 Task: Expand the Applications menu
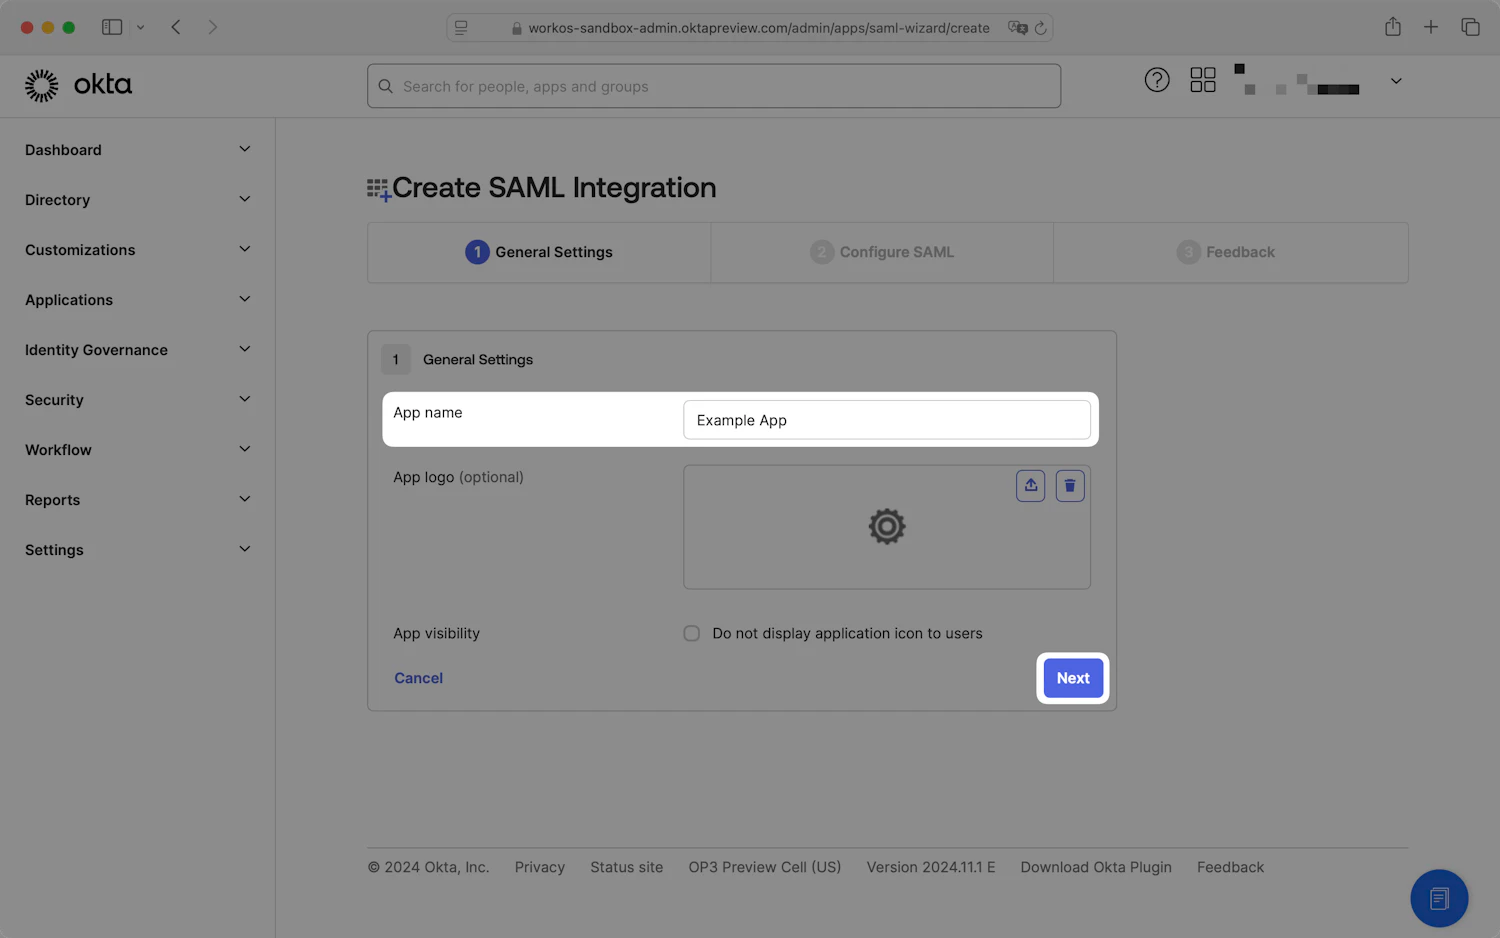coord(138,300)
